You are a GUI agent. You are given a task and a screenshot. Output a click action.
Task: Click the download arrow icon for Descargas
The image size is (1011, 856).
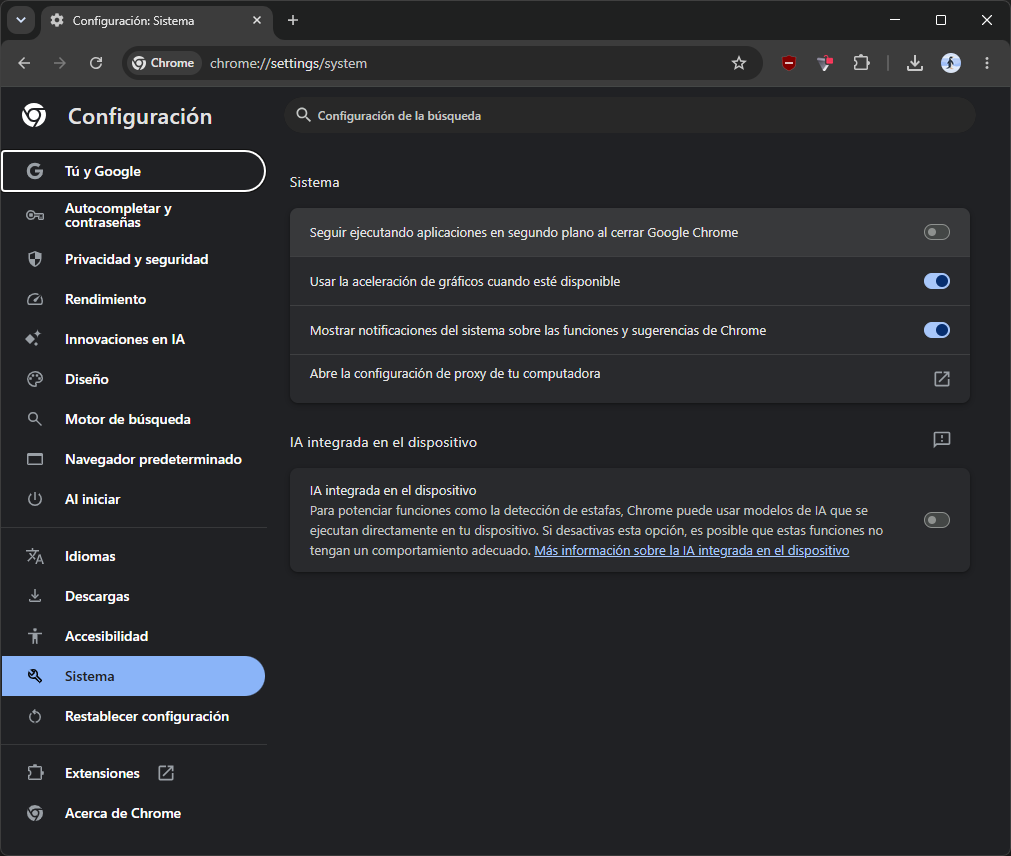pos(35,596)
